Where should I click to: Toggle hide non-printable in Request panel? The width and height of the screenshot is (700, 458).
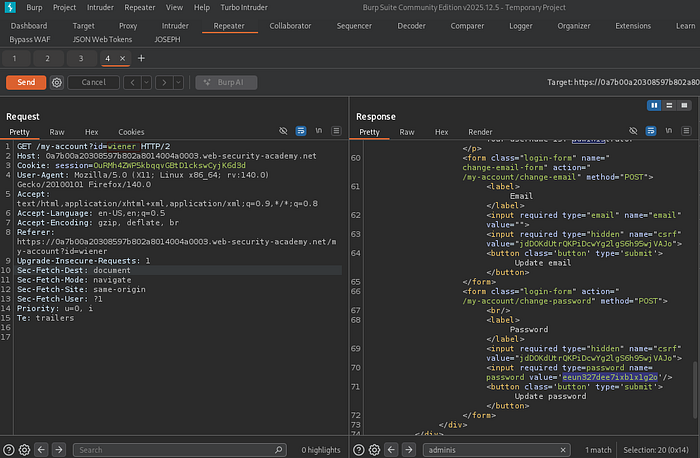point(283,131)
